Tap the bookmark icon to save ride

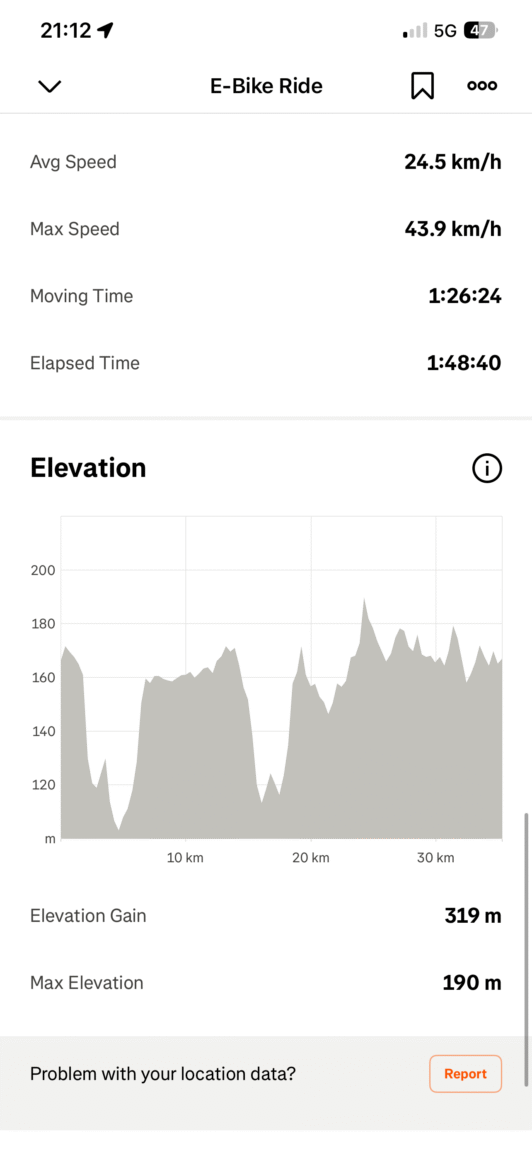point(422,86)
